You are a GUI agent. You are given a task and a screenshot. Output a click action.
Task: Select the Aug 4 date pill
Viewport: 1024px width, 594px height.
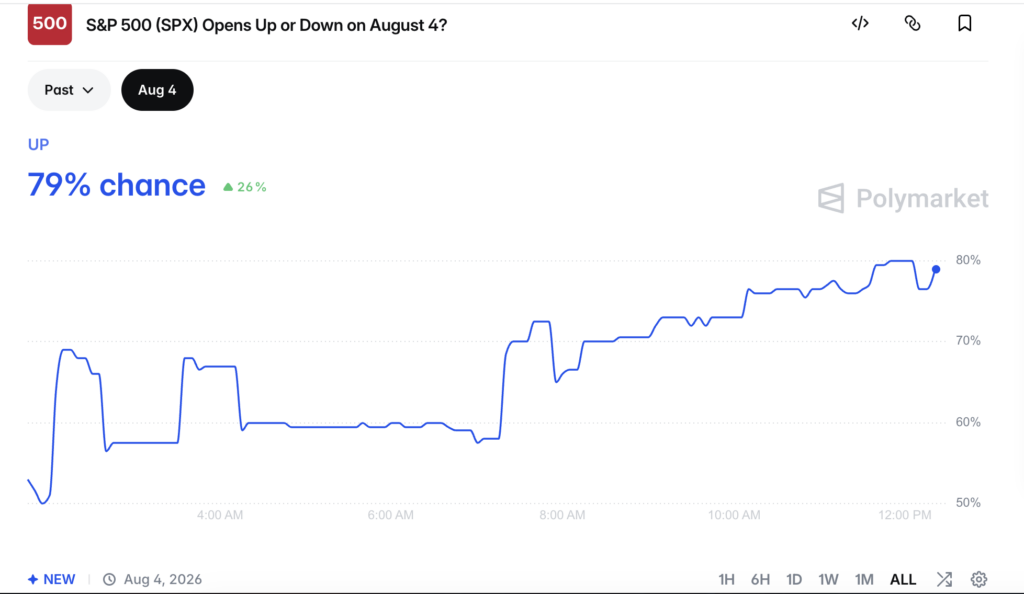(157, 90)
